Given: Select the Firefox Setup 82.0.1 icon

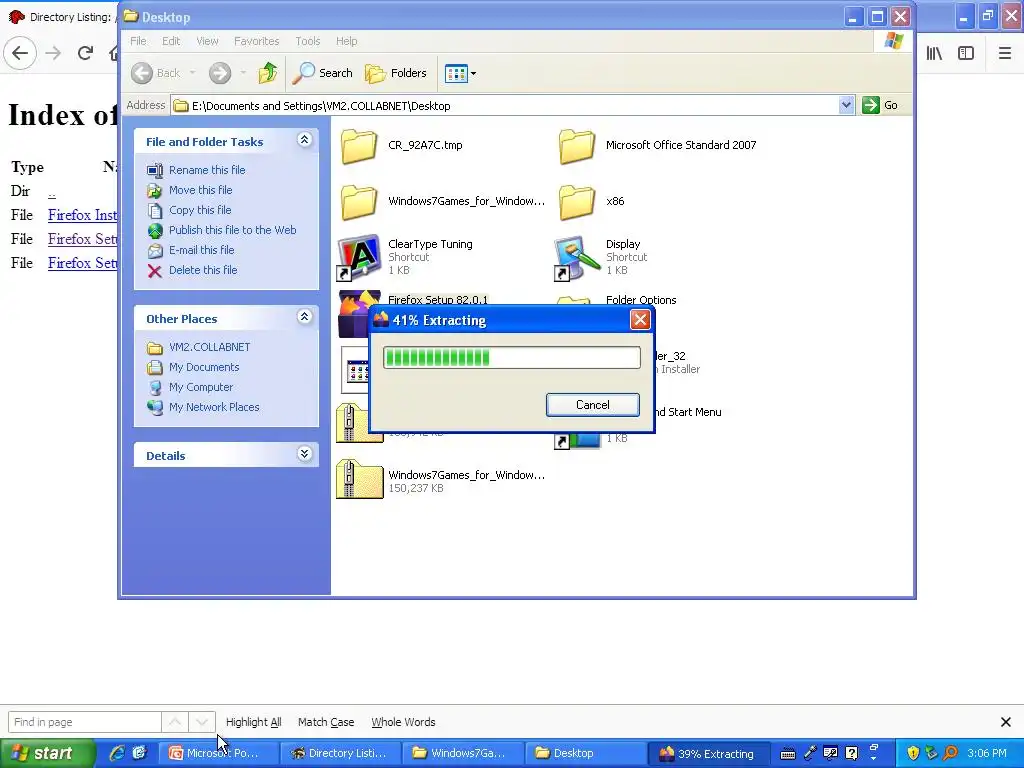Looking at the screenshot, I should click(353, 312).
